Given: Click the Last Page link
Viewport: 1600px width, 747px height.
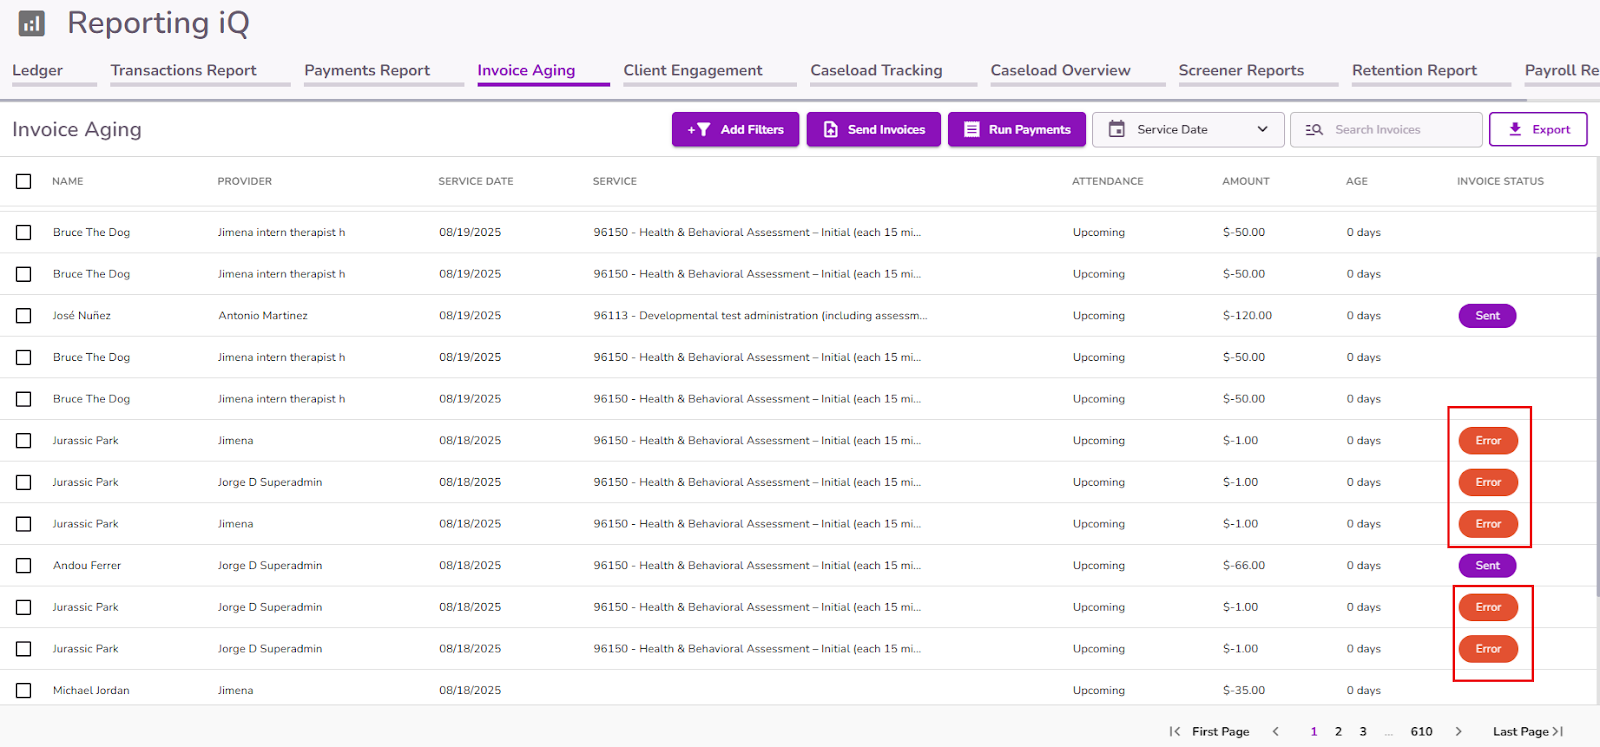Looking at the screenshot, I should (1520, 732).
